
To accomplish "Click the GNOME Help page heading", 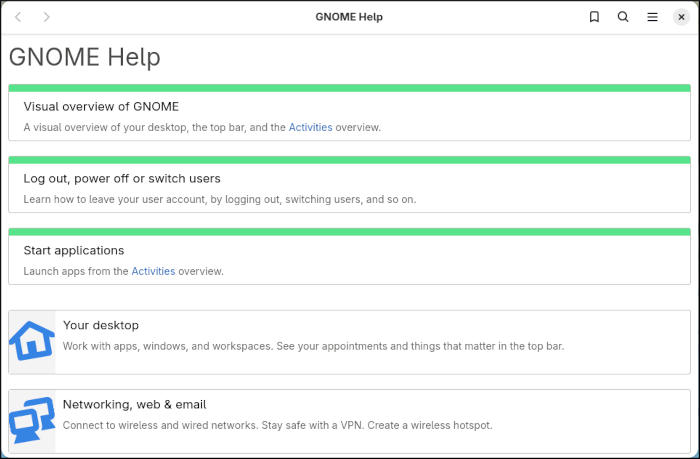I will pyautogui.click(x=85, y=57).
